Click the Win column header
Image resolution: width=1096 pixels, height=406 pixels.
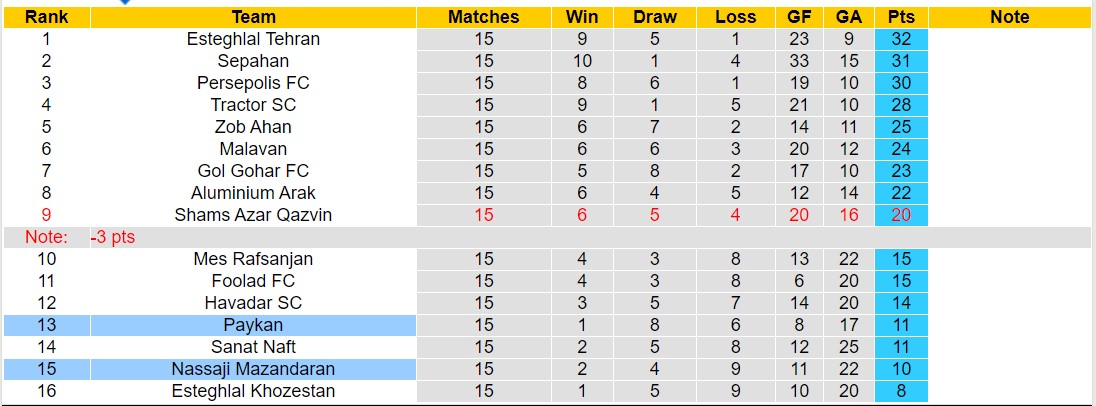click(582, 17)
